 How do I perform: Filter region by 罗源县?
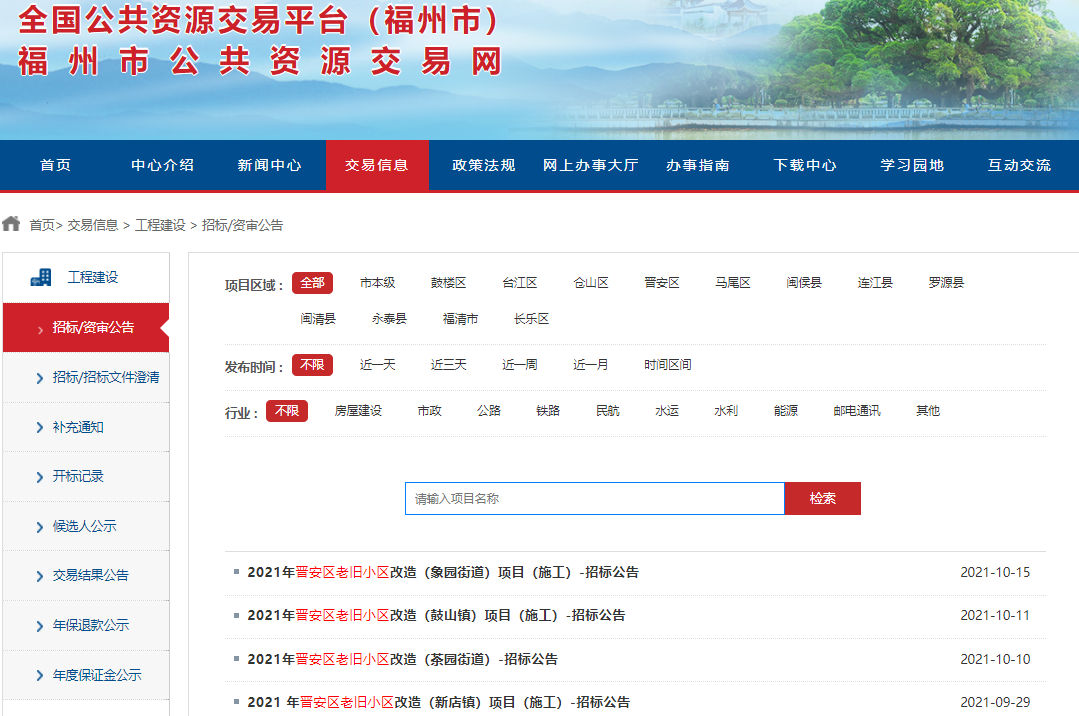[946, 283]
